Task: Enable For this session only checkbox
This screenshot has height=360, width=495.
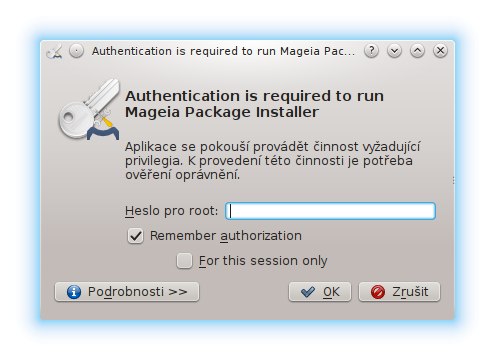Action: click(x=184, y=261)
